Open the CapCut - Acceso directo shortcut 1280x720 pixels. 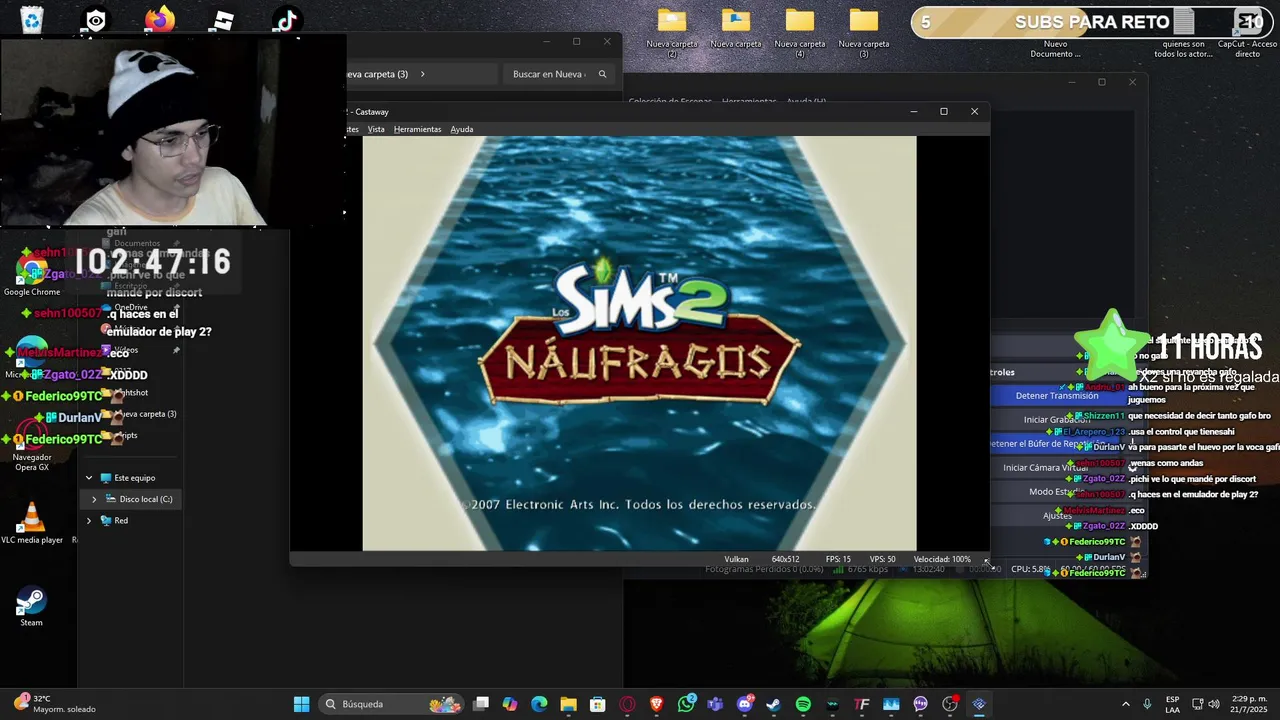(1247, 32)
